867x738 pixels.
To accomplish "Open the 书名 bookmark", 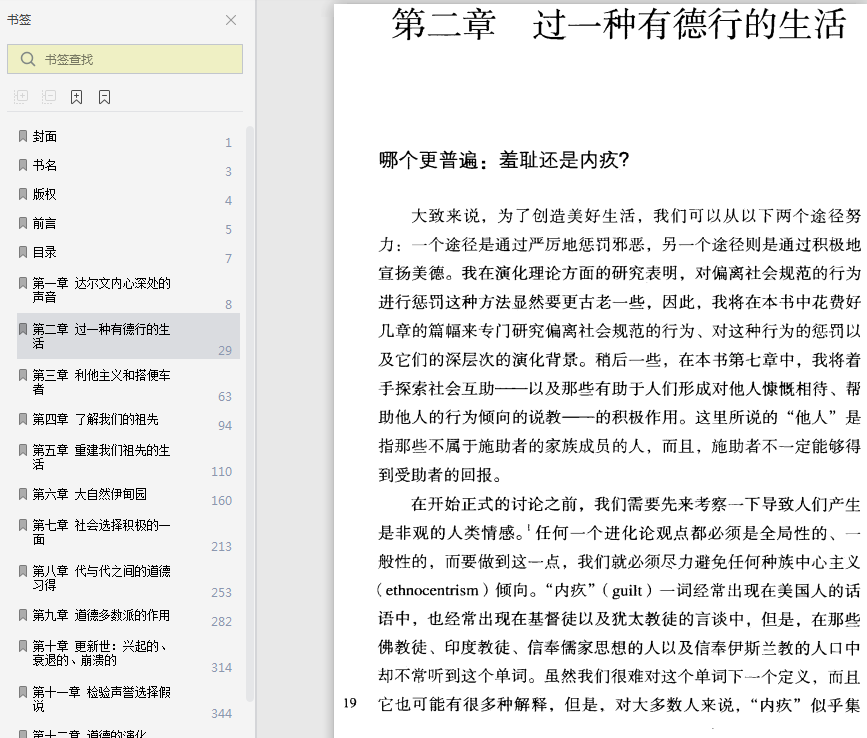I will point(45,165).
